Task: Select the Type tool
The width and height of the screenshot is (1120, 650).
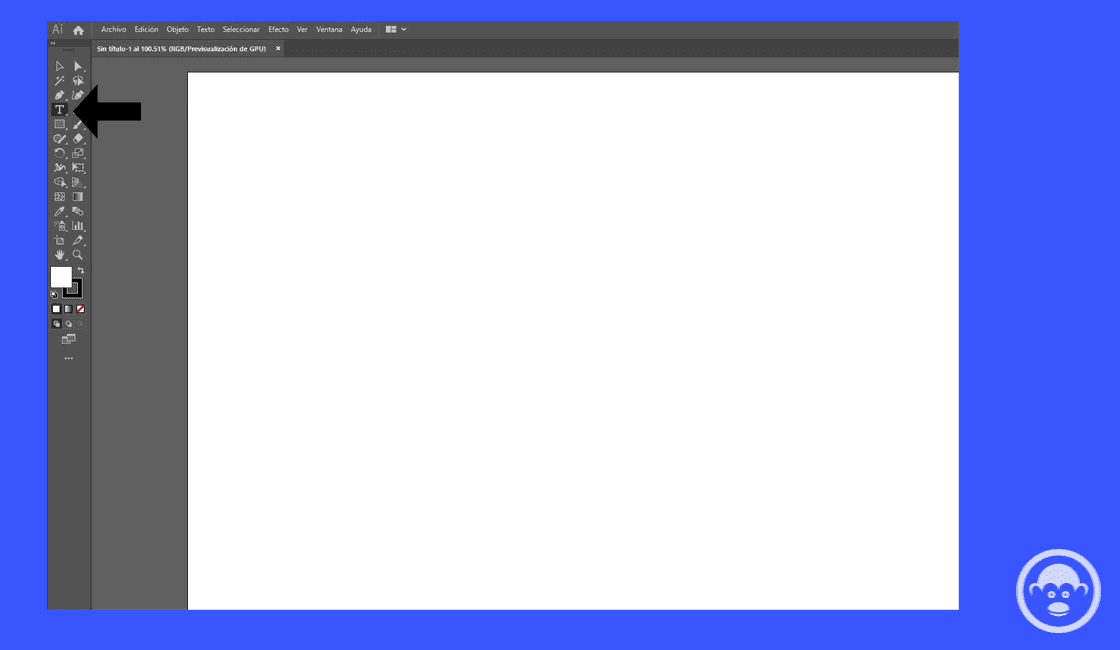Action: pos(59,108)
